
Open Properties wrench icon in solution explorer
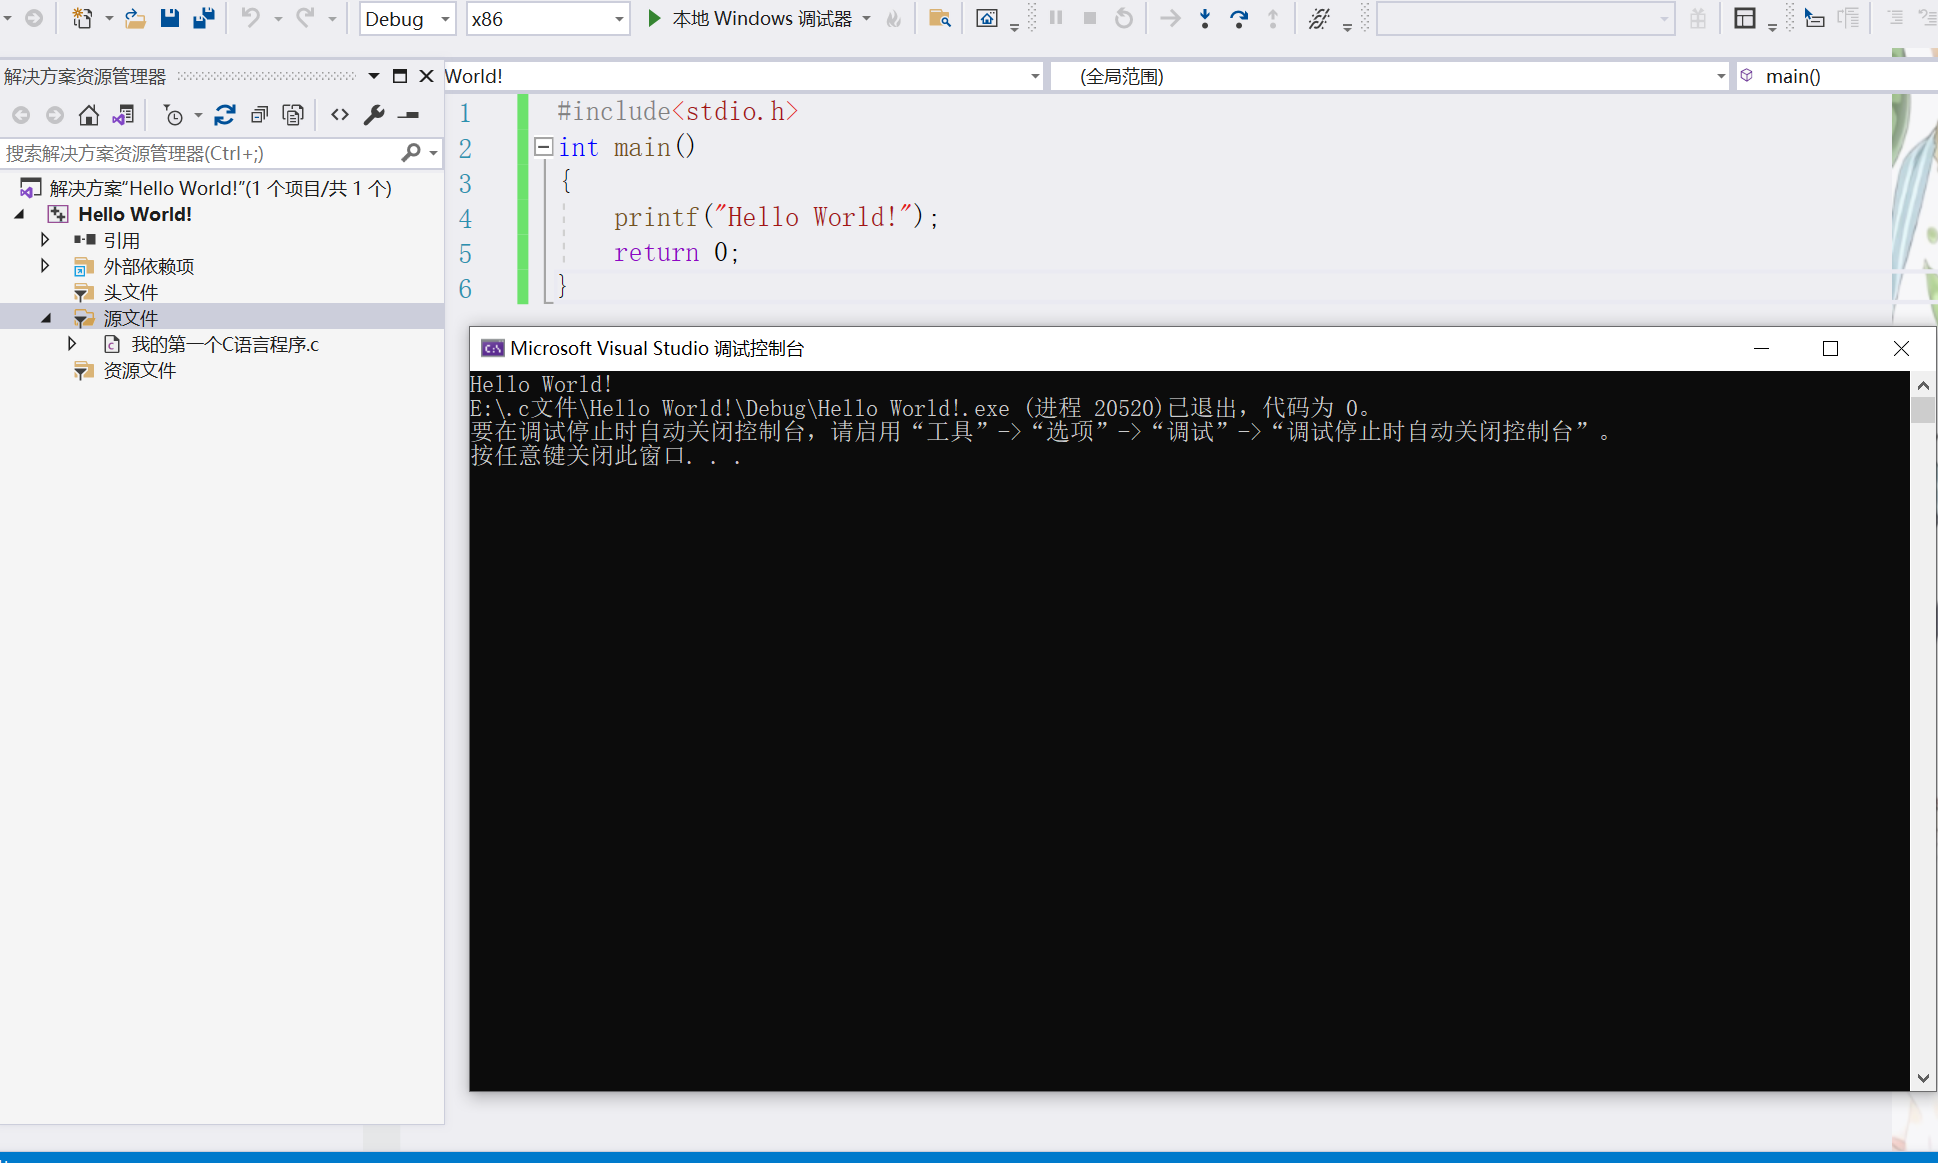tap(374, 116)
